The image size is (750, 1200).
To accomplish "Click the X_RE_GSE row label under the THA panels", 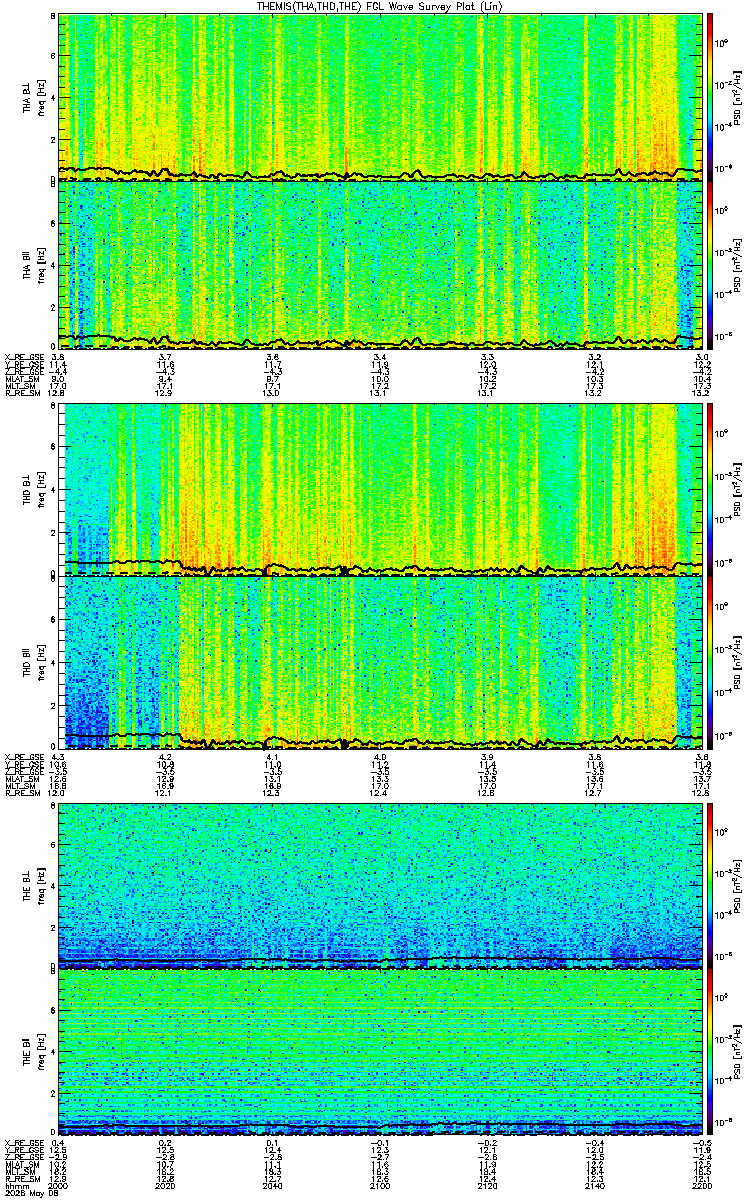I will point(23,357).
